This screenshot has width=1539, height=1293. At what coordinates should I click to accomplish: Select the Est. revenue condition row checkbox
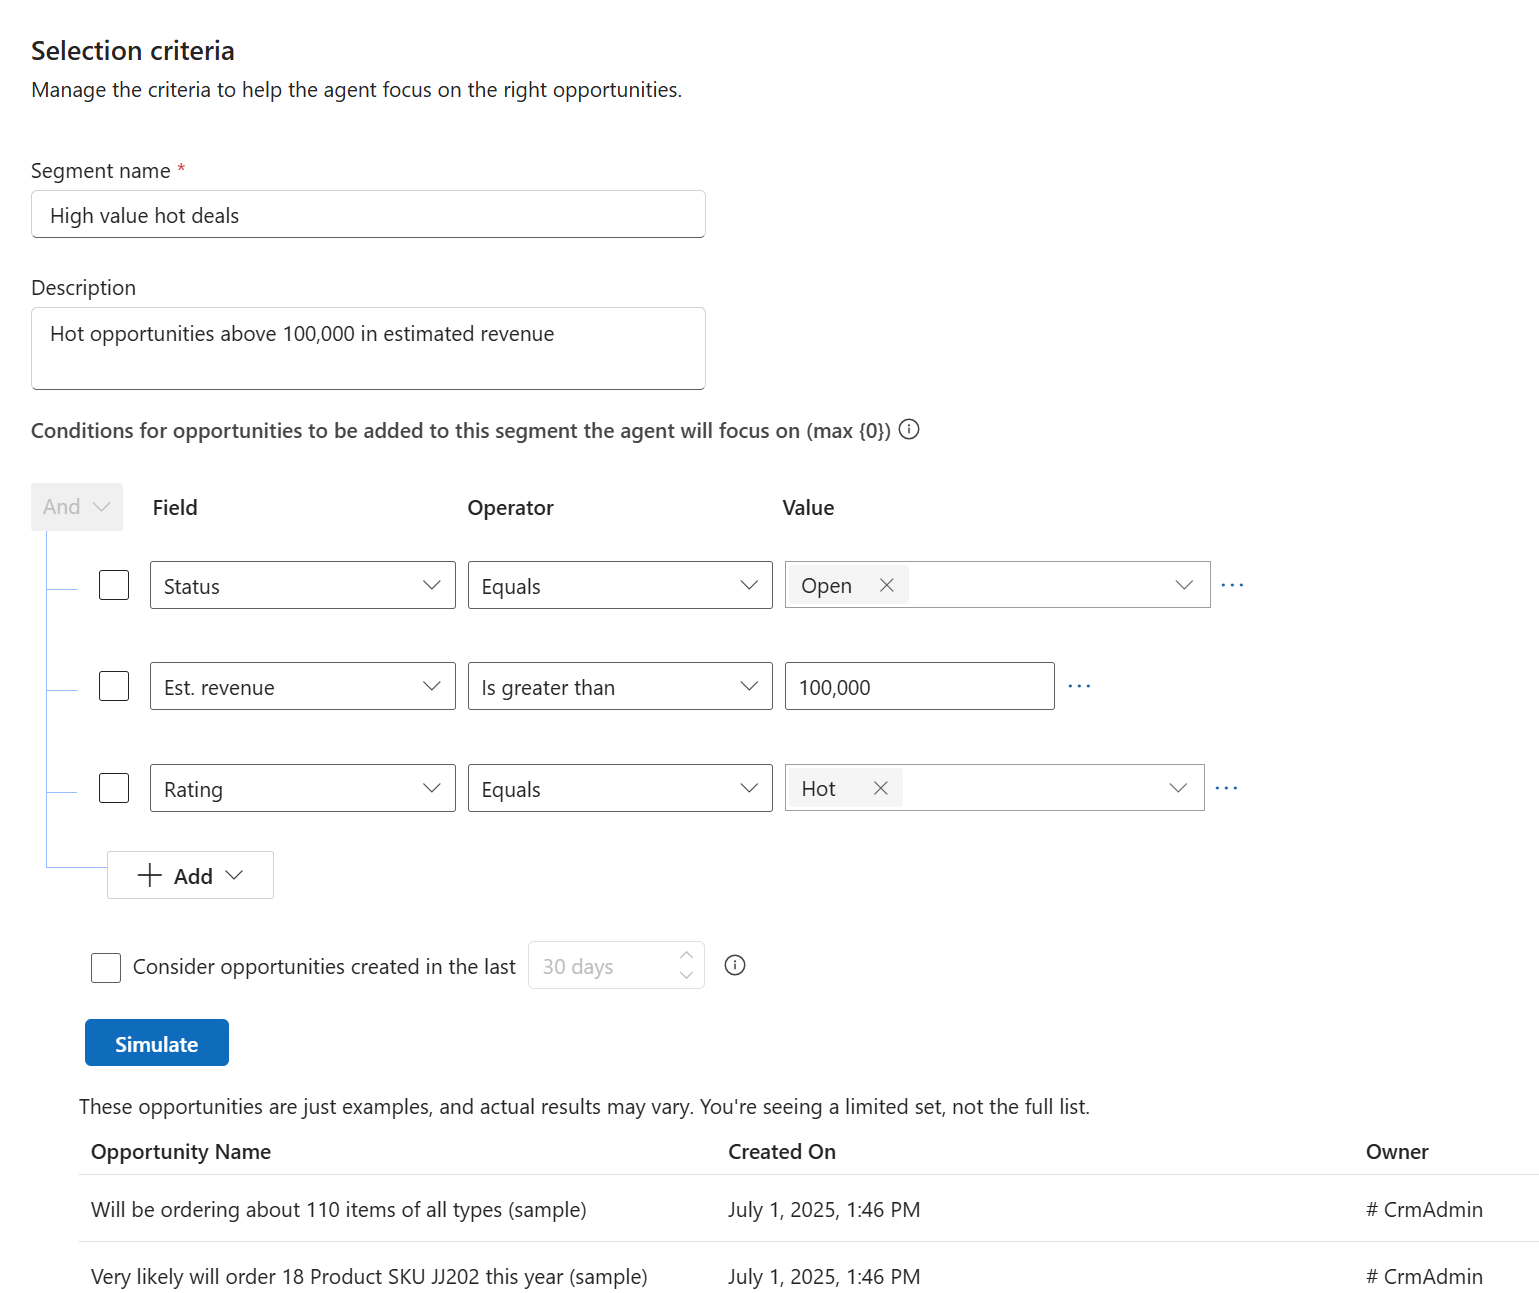[x=114, y=686]
